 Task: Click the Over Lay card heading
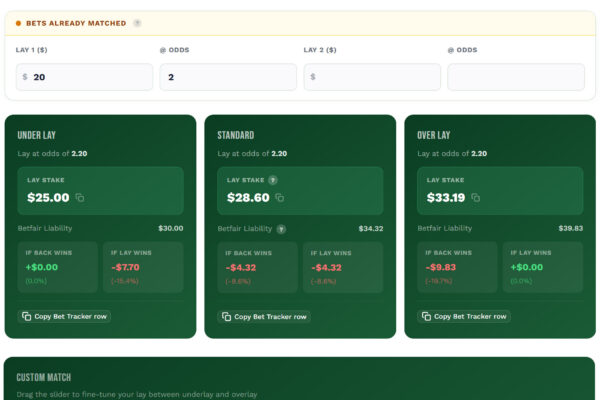[x=434, y=135]
